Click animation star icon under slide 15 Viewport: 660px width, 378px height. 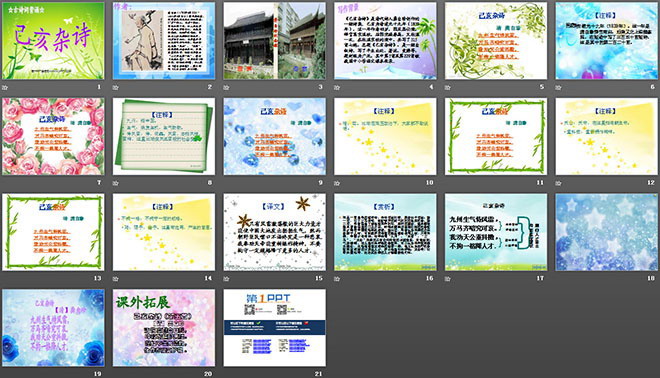226,278
